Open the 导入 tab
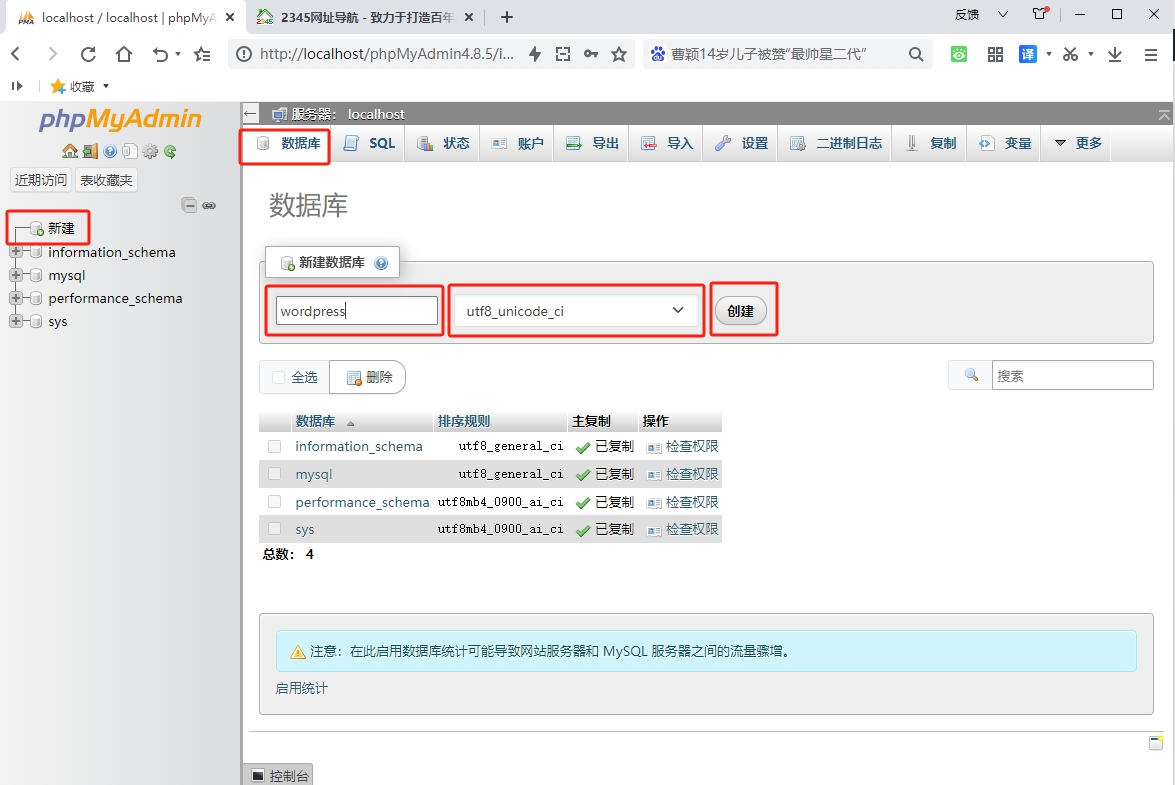This screenshot has height=785, width=1175. 667,143
